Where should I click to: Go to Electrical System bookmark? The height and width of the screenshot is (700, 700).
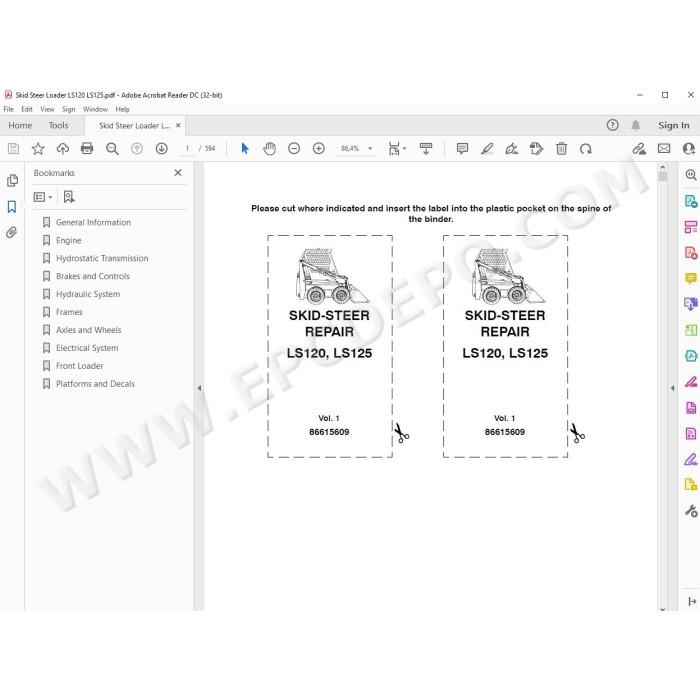coord(87,348)
